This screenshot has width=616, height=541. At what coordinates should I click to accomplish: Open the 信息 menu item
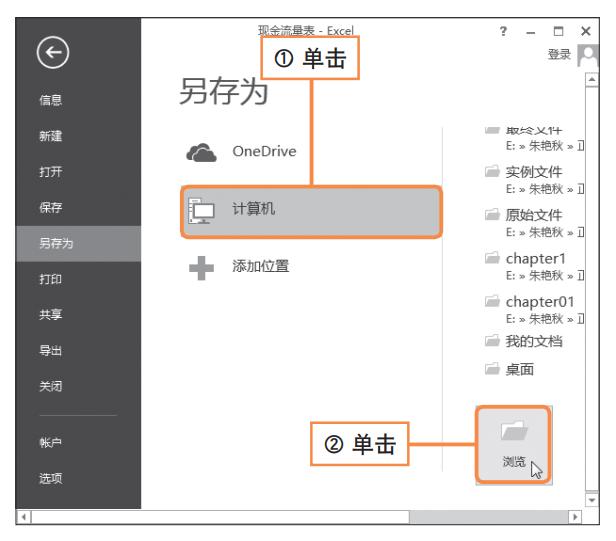tap(51, 100)
